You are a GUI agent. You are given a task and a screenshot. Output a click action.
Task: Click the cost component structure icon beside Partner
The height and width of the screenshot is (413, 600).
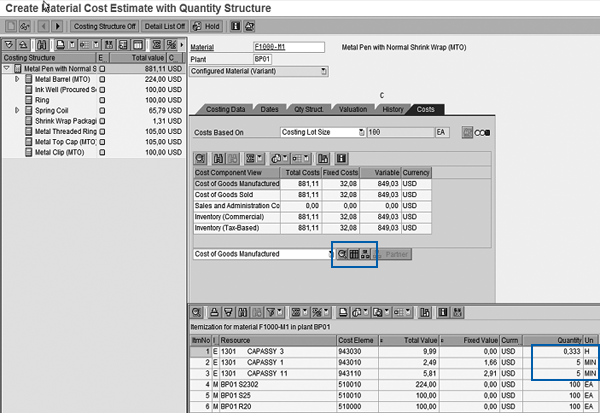(367, 255)
